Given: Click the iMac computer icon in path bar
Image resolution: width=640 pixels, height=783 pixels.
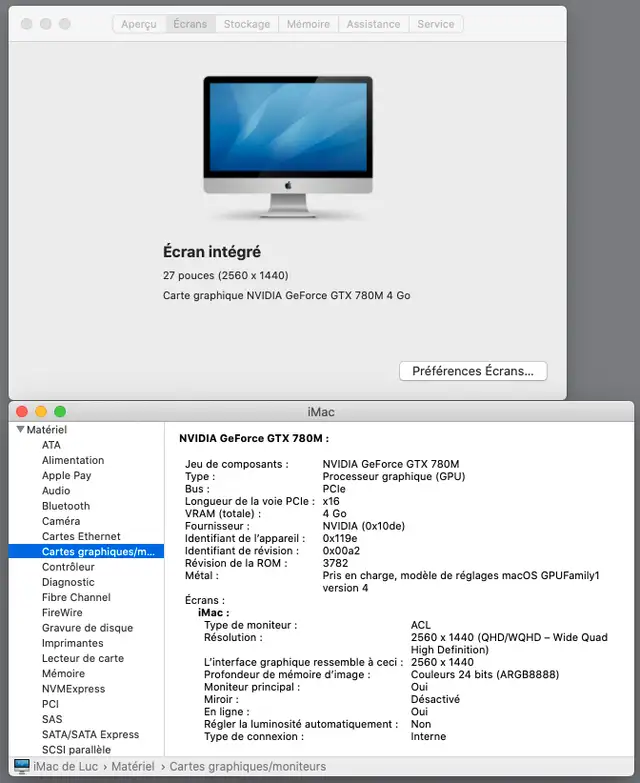Looking at the screenshot, I should tap(21, 766).
